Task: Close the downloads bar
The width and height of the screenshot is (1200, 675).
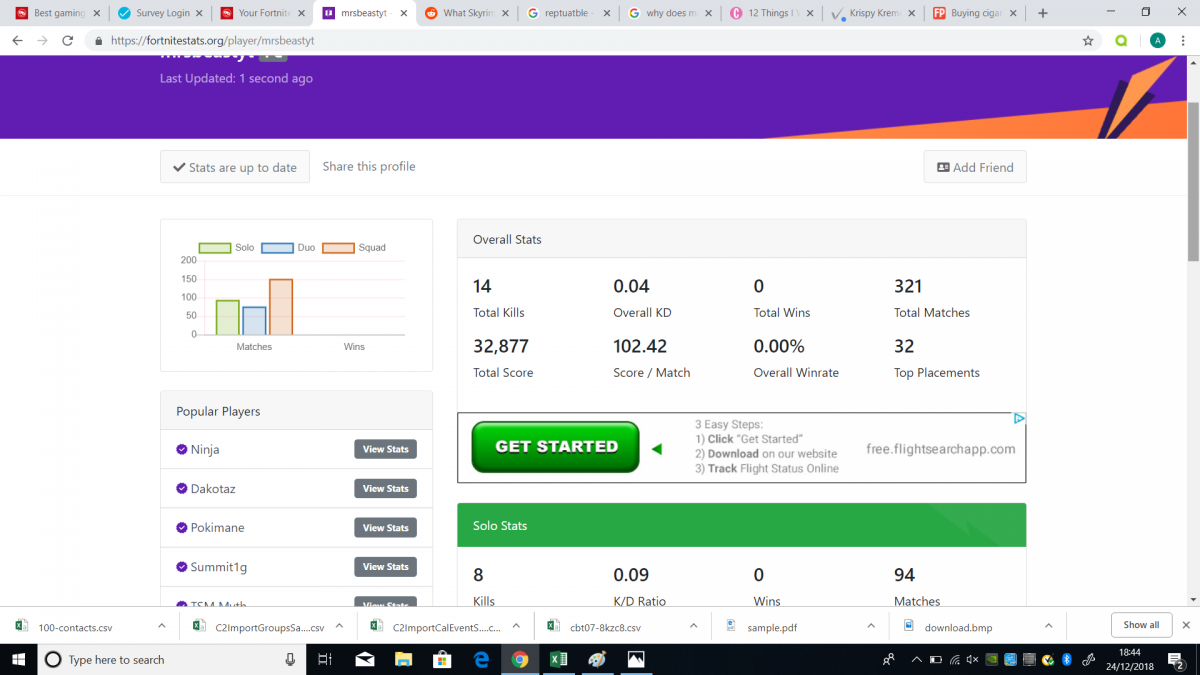Action: [x=1186, y=625]
